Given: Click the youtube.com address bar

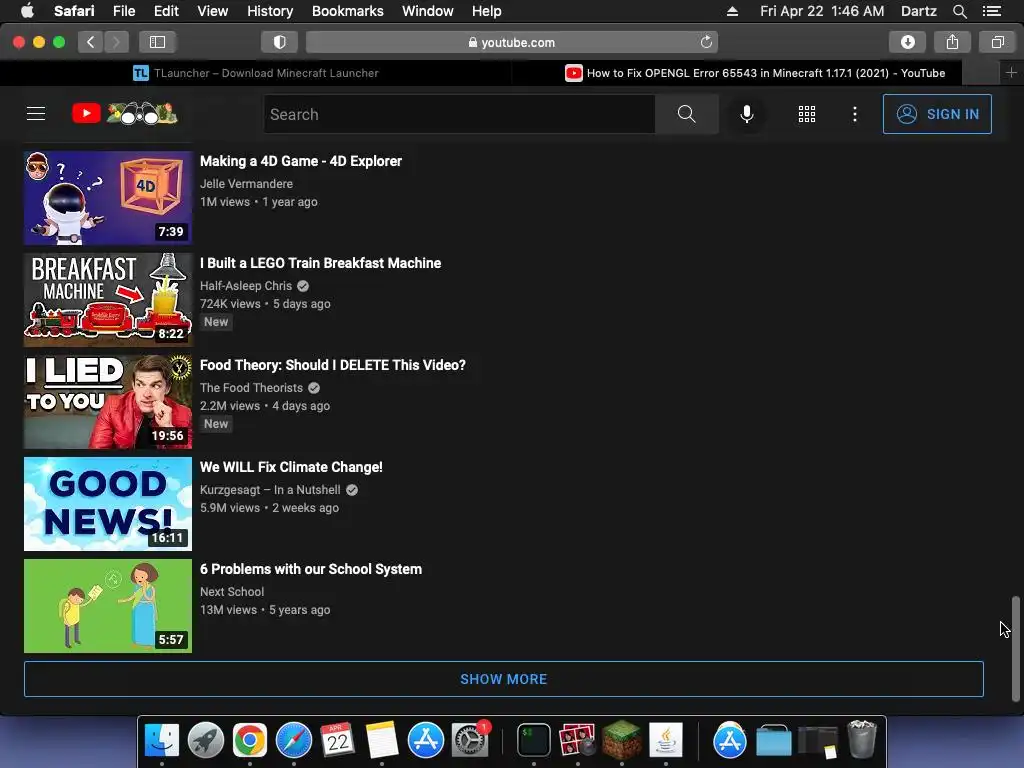Looking at the screenshot, I should click(512, 42).
